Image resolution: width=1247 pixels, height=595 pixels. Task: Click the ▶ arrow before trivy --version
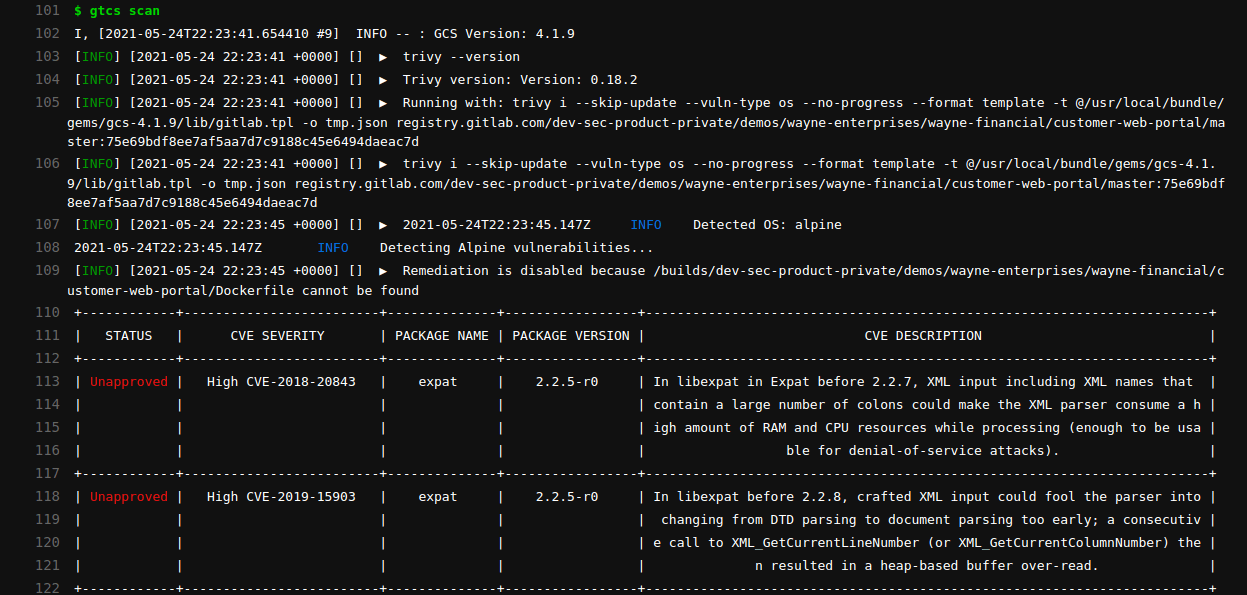[384, 56]
